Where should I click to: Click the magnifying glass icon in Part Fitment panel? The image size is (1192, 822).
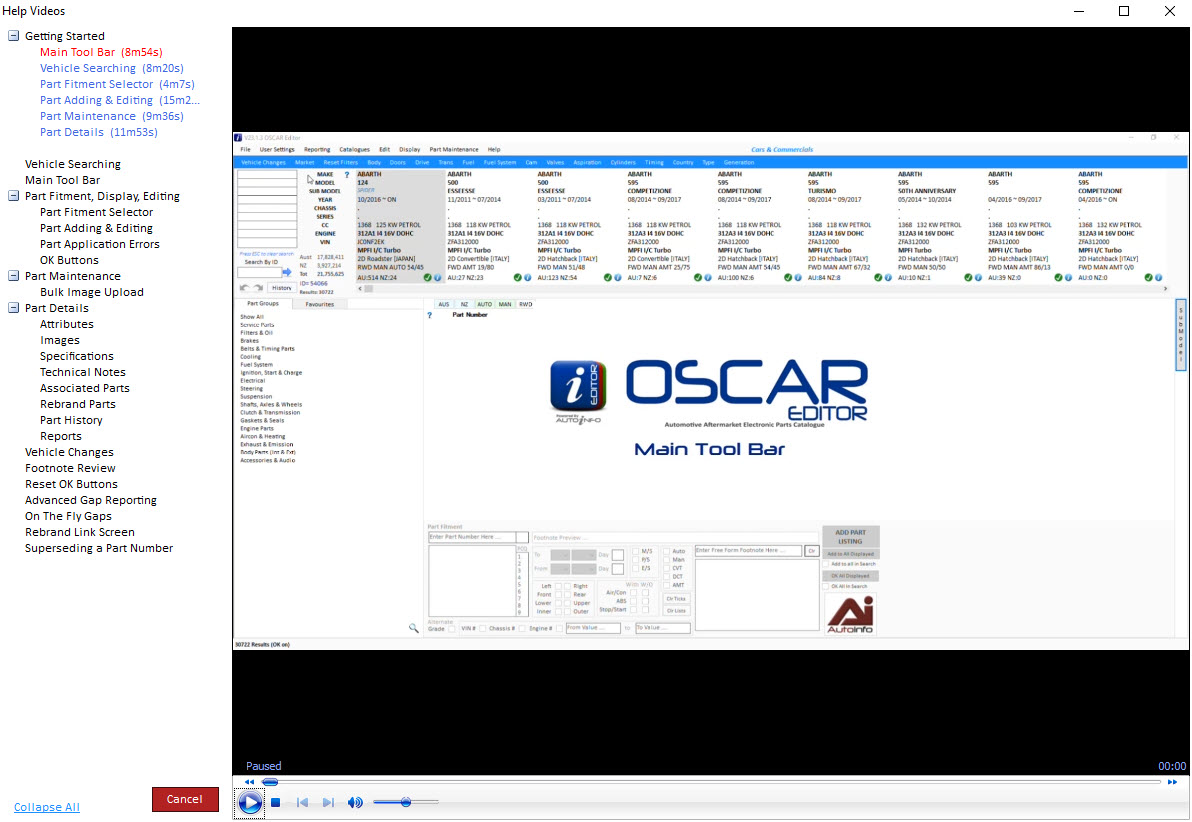click(x=414, y=627)
